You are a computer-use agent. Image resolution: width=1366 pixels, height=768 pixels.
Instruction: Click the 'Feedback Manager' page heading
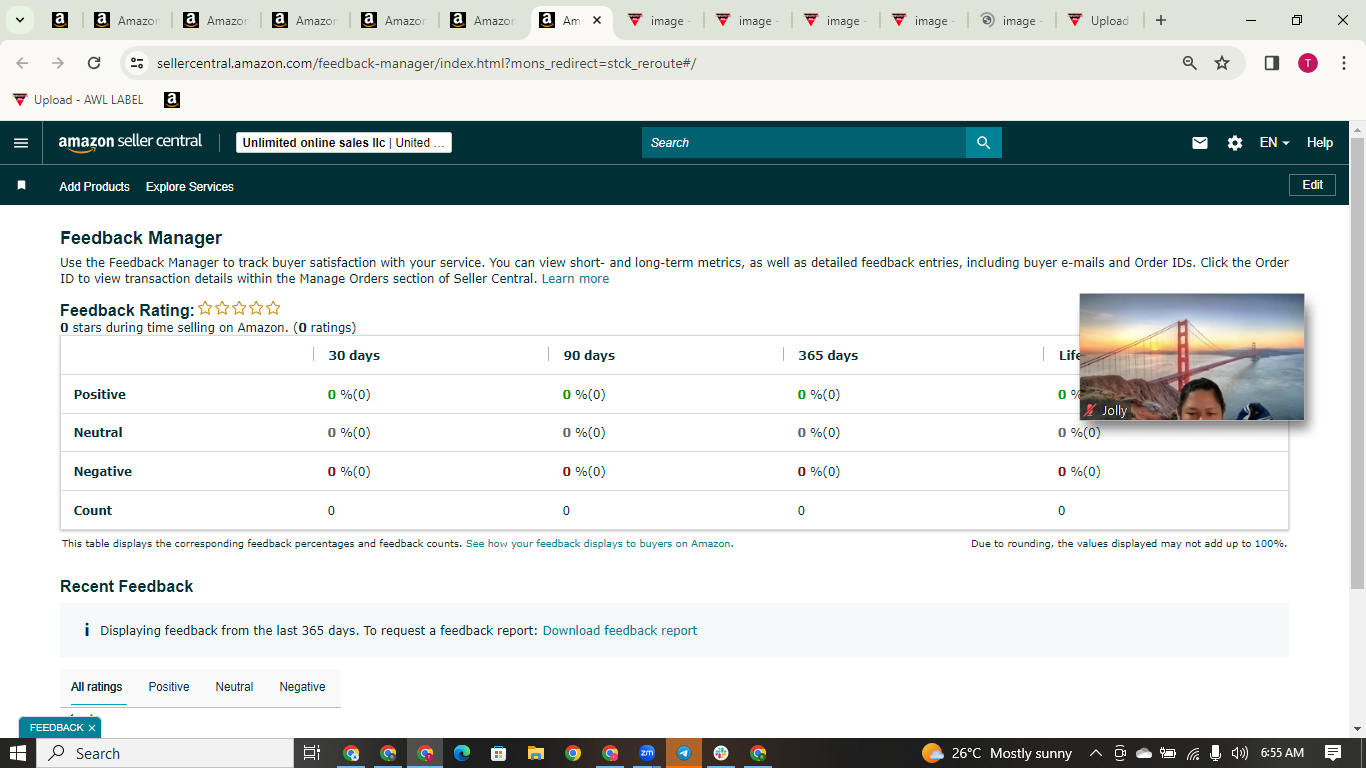141,238
